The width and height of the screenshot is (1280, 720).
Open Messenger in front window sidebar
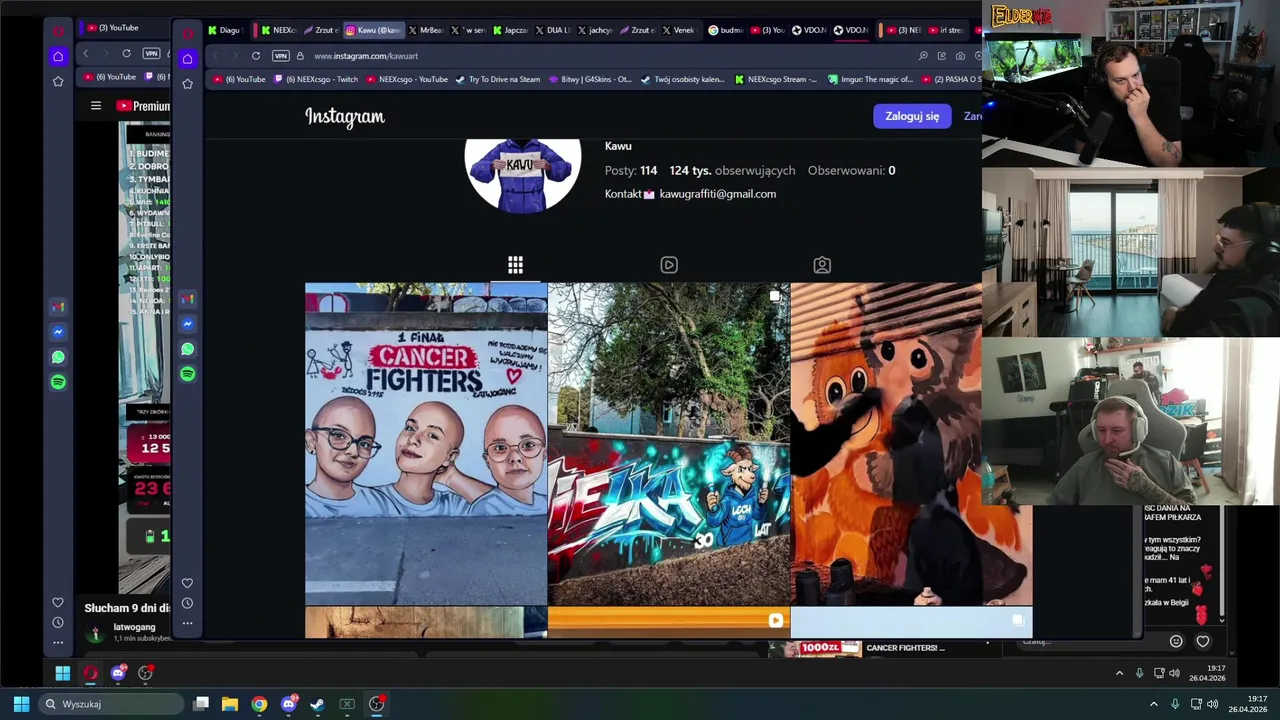[x=187, y=324]
